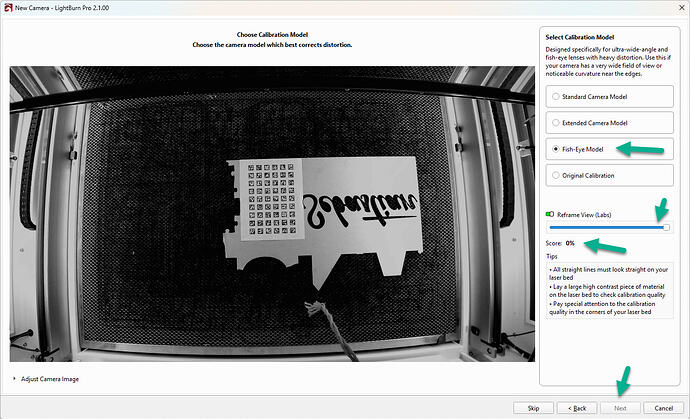Go back with the Back button

point(577,408)
